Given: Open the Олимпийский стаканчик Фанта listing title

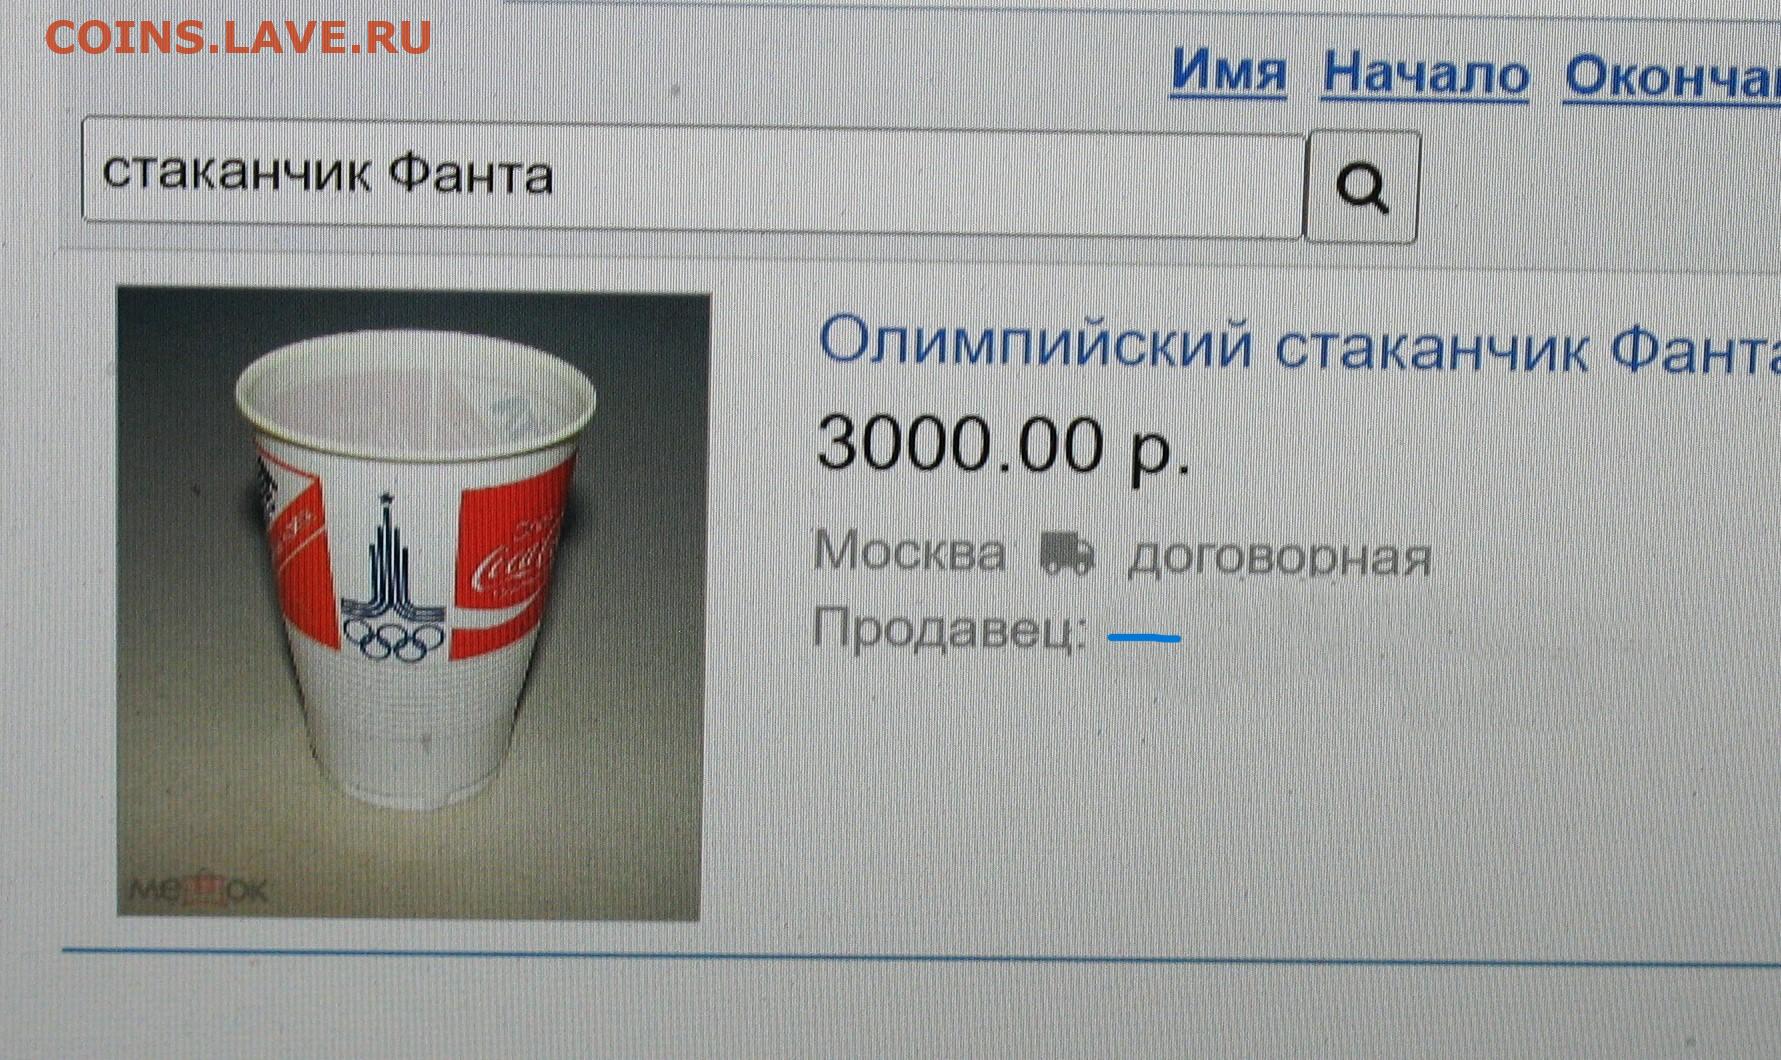Looking at the screenshot, I should (1299, 345).
